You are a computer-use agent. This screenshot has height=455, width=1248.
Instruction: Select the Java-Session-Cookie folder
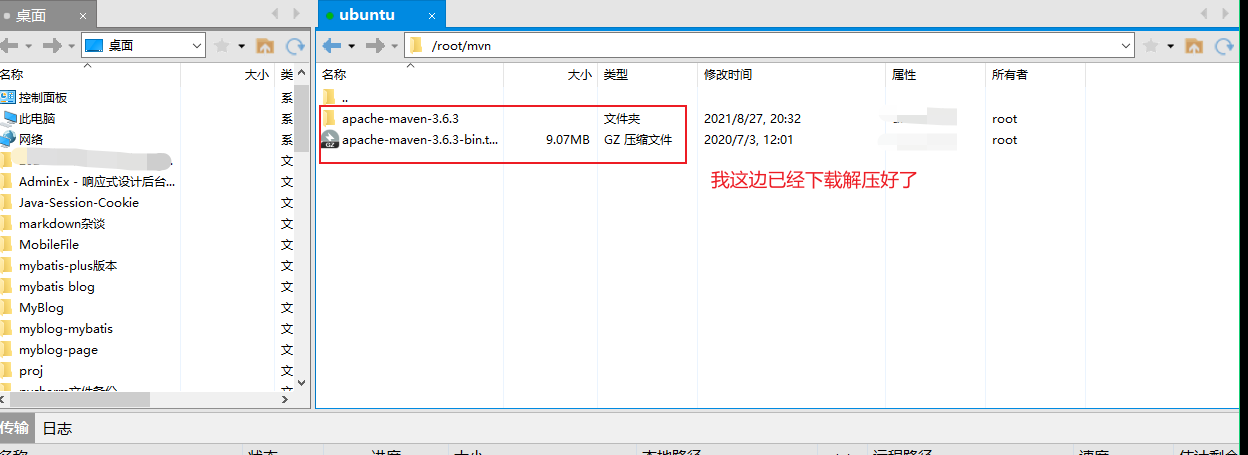(79, 202)
